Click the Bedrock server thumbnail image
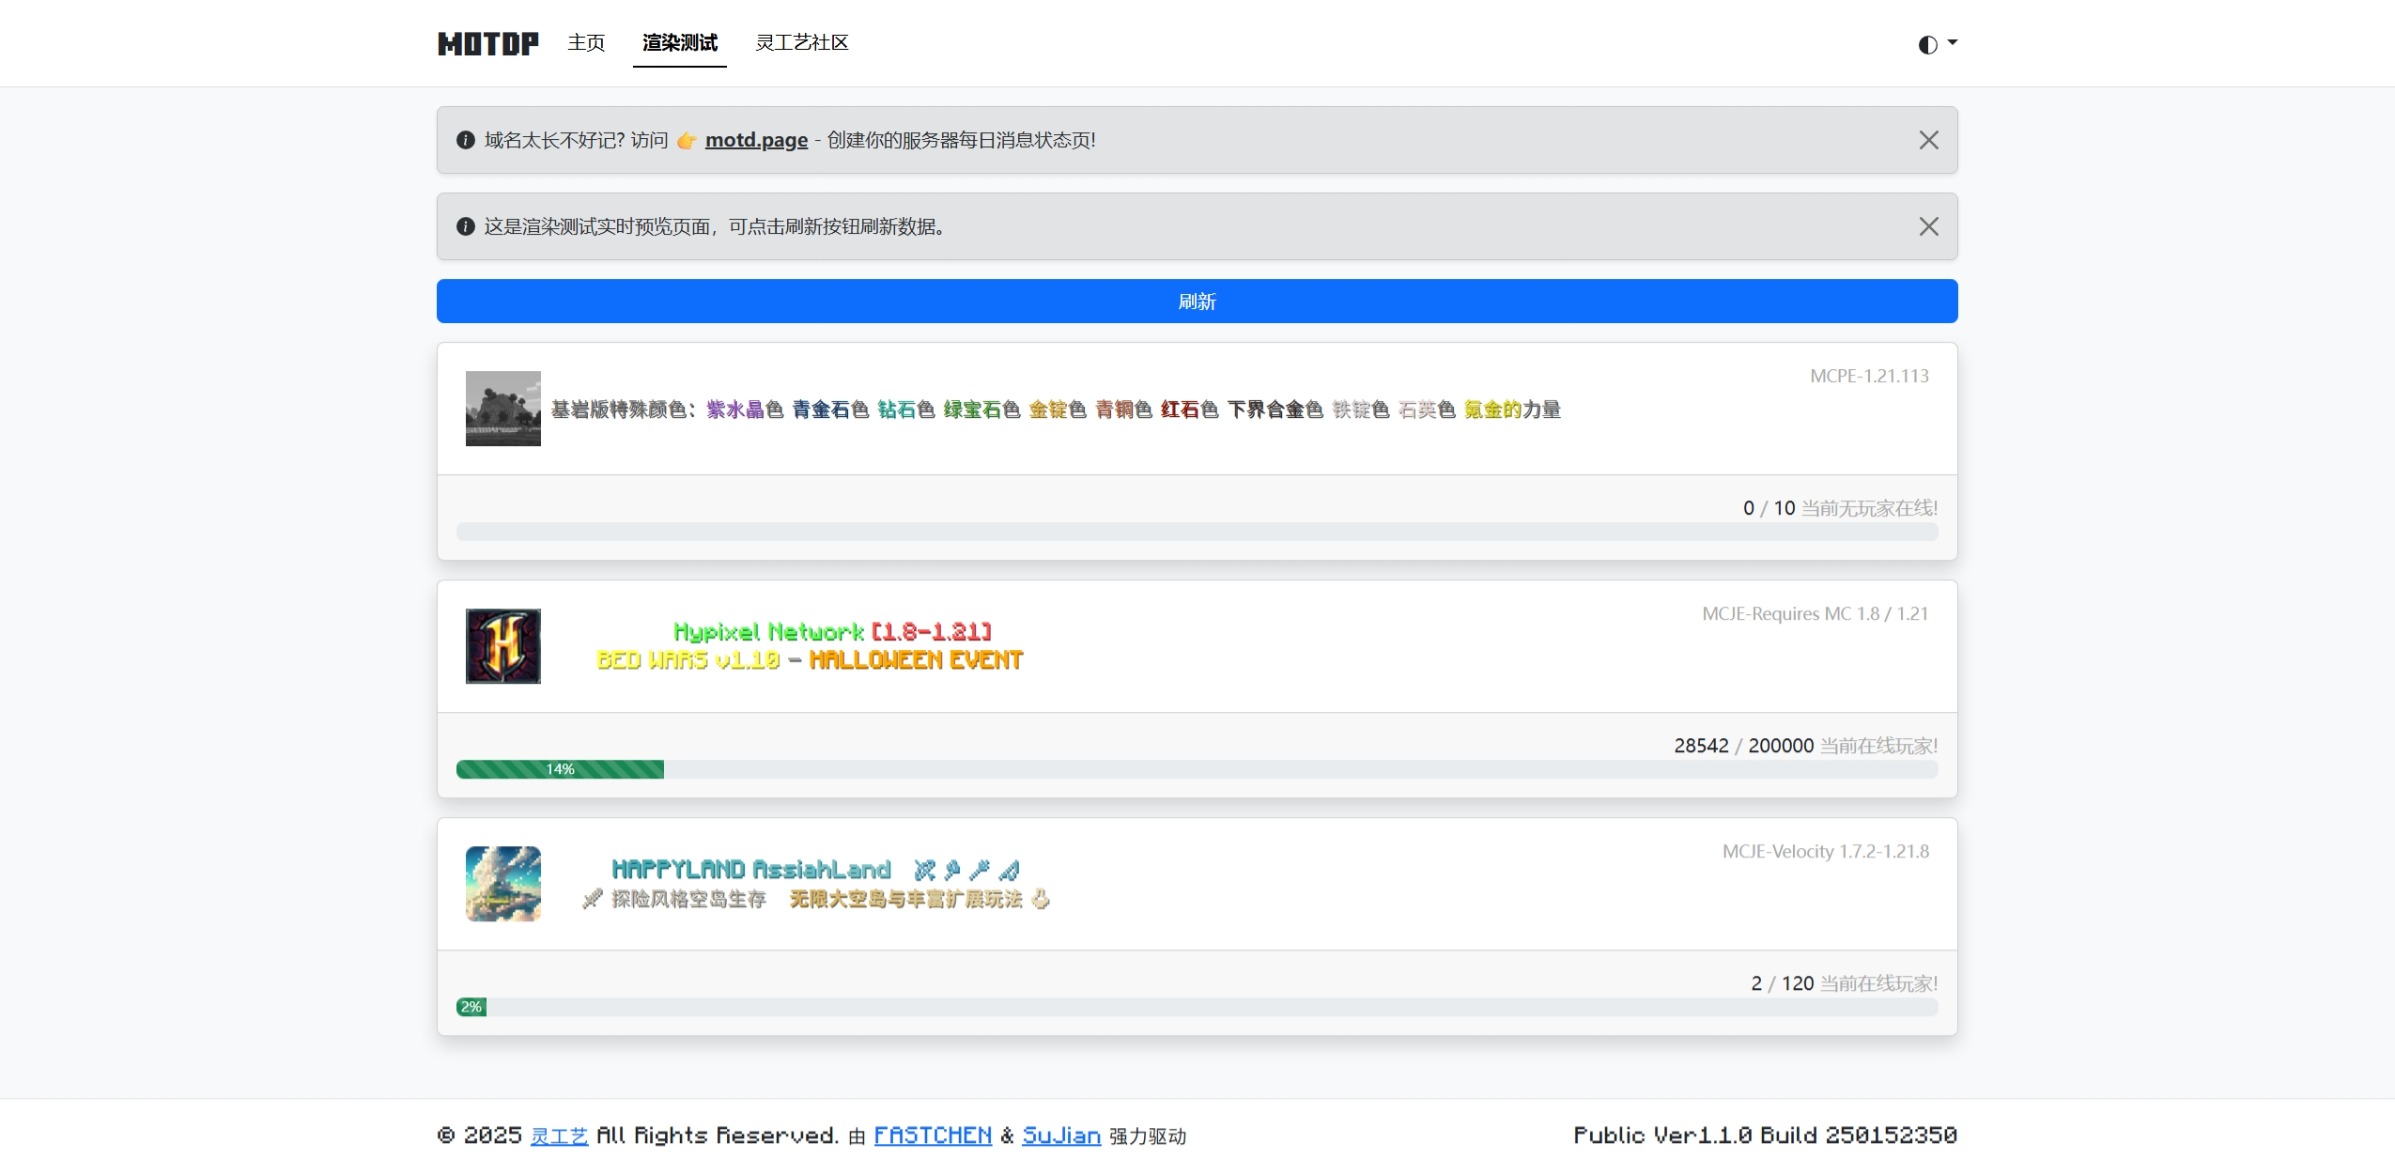Viewport: 2395px width, 1169px height. pyautogui.click(x=503, y=409)
